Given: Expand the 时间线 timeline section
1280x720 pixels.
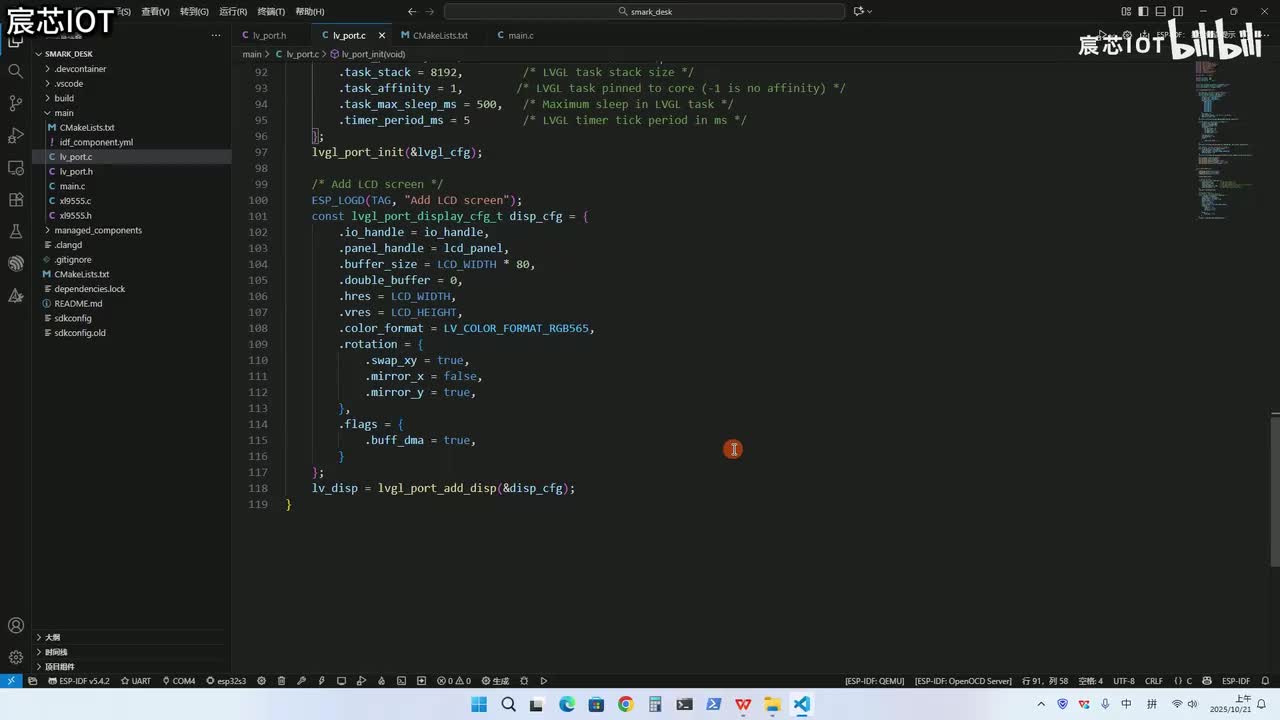Looking at the screenshot, I should pyautogui.click(x=132, y=652).
